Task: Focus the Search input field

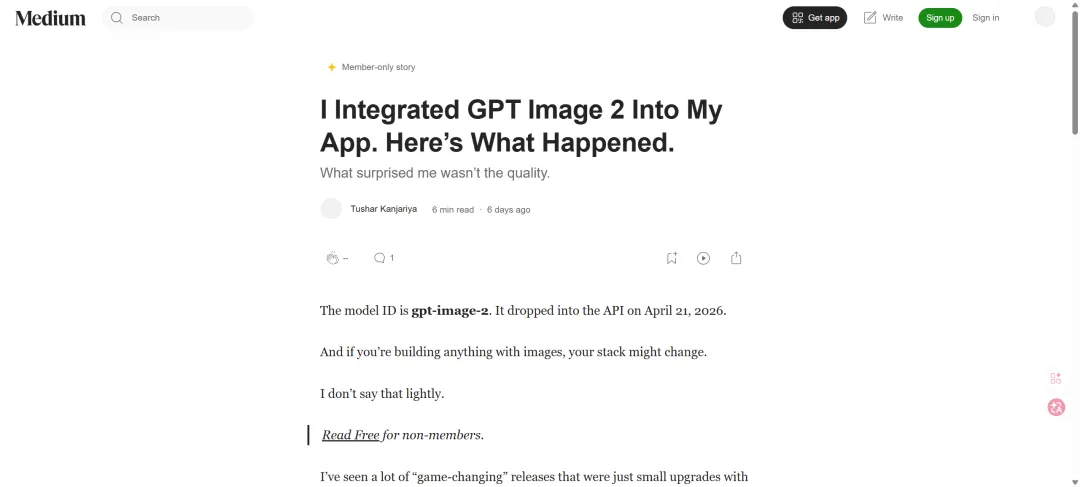Action: 178,18
